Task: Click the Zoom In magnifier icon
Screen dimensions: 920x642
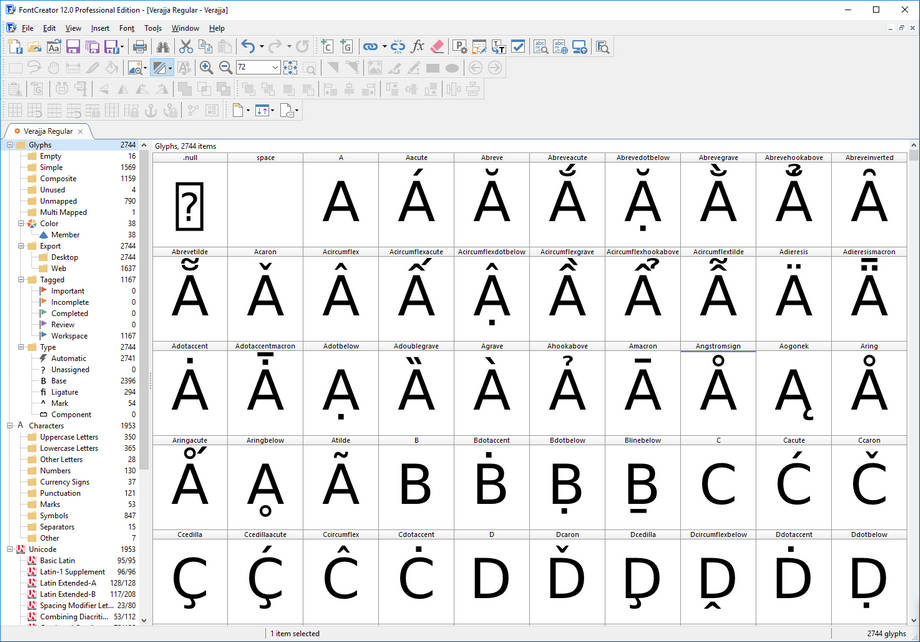Action: click(206, 68)
